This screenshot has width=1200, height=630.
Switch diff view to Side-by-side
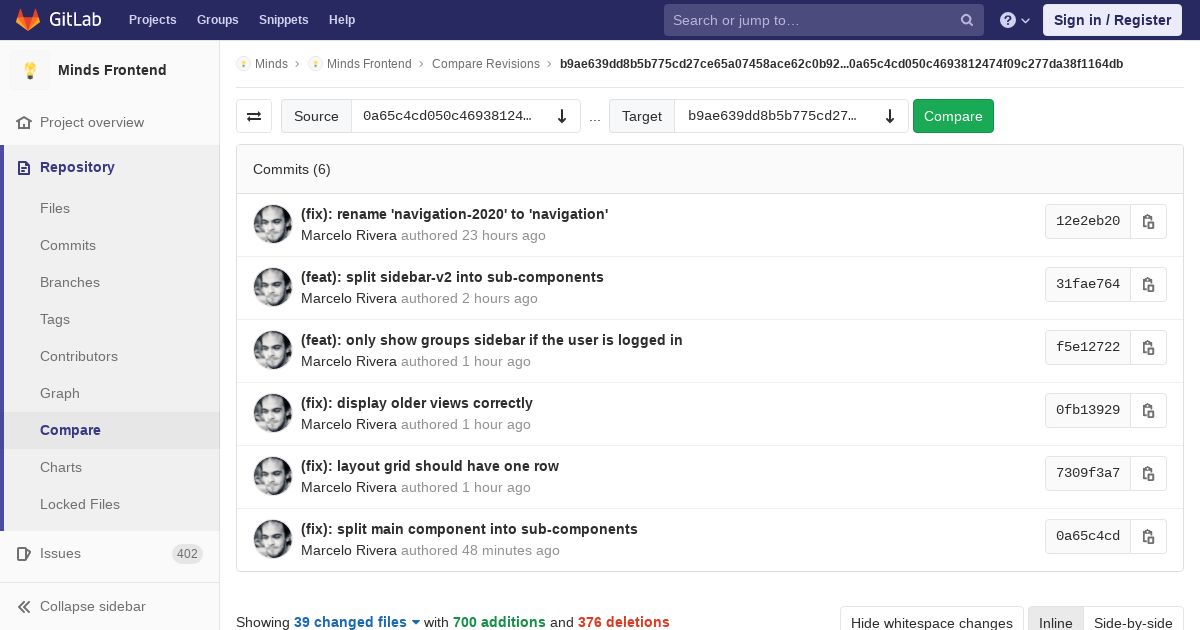pyautogui.click(x=1134, y=622)
